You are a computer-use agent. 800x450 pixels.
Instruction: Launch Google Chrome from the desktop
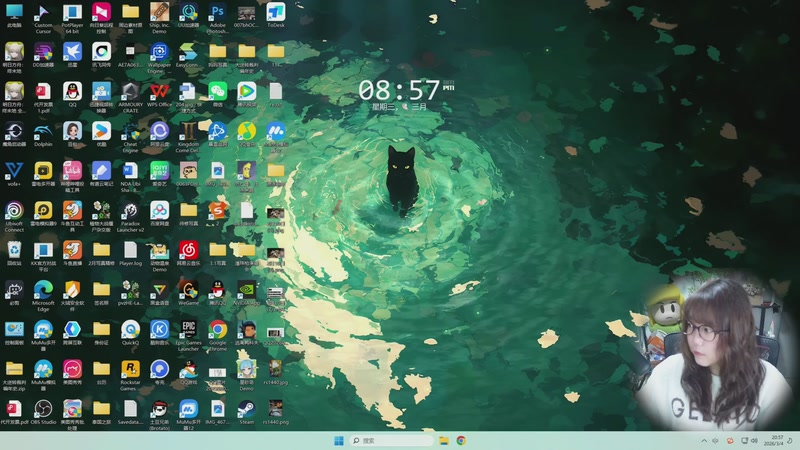pyautogui.click(x=217, y=335)
